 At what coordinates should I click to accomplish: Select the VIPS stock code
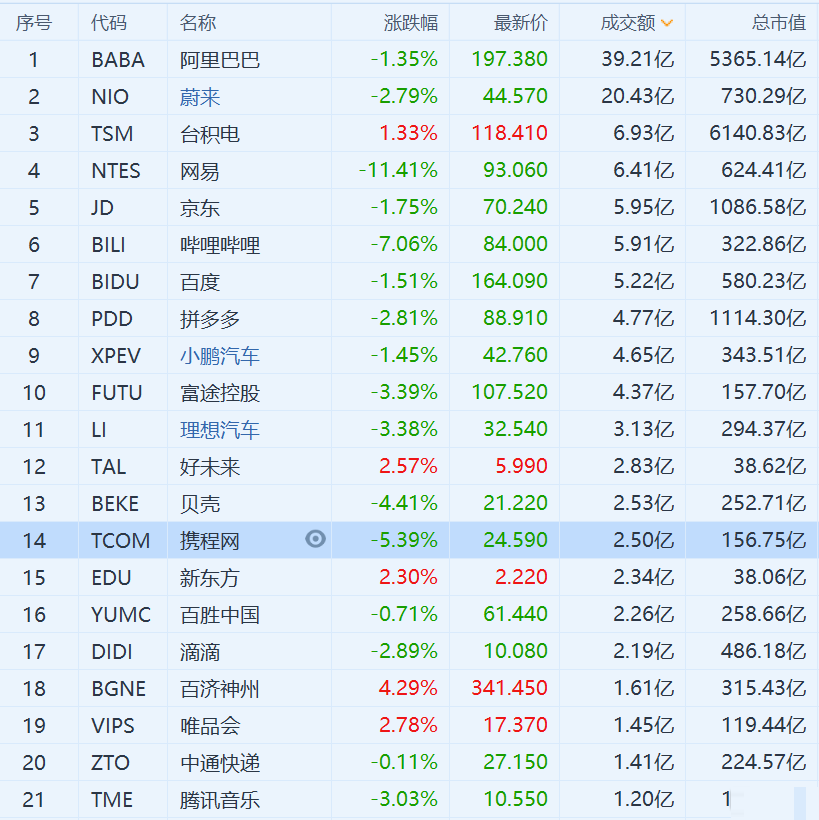(x=113, y=726)
